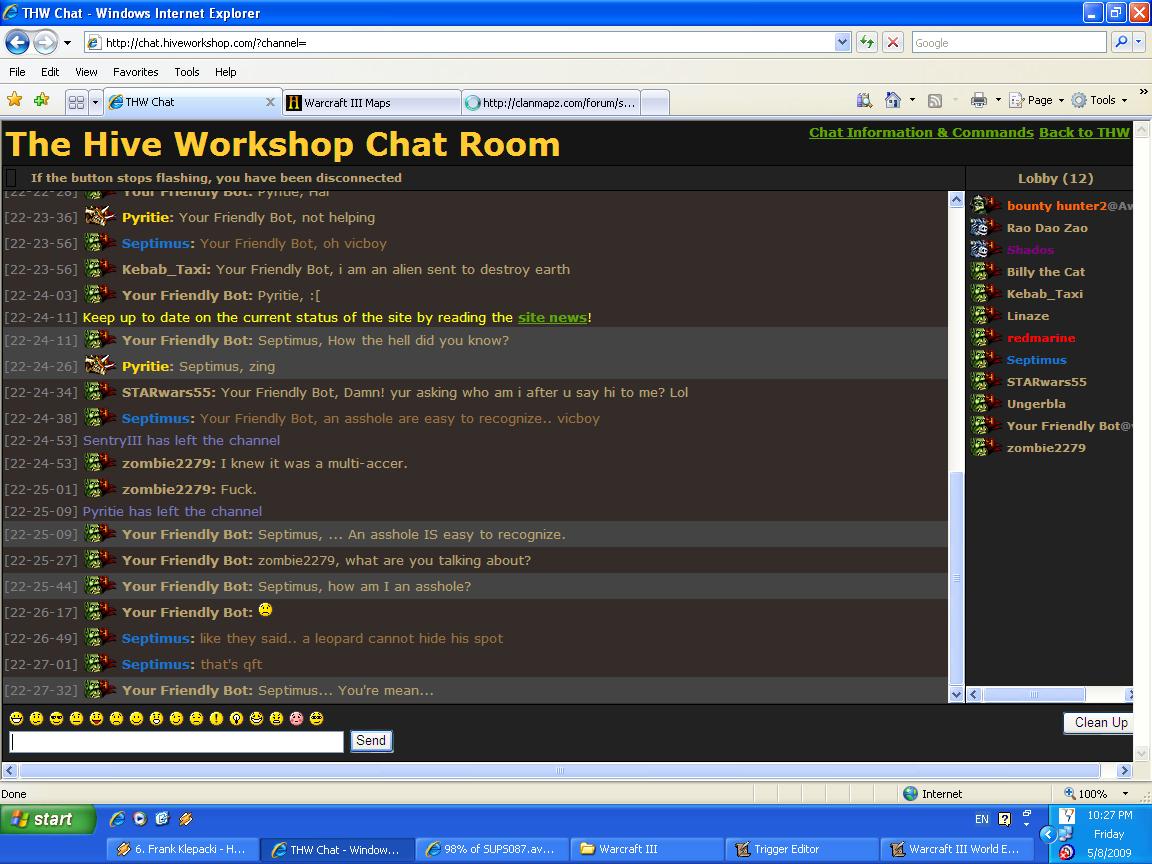The image size is (1152, 864).
Task: Click the Add to Favorites star-plus icon
Action: (41, 100)
